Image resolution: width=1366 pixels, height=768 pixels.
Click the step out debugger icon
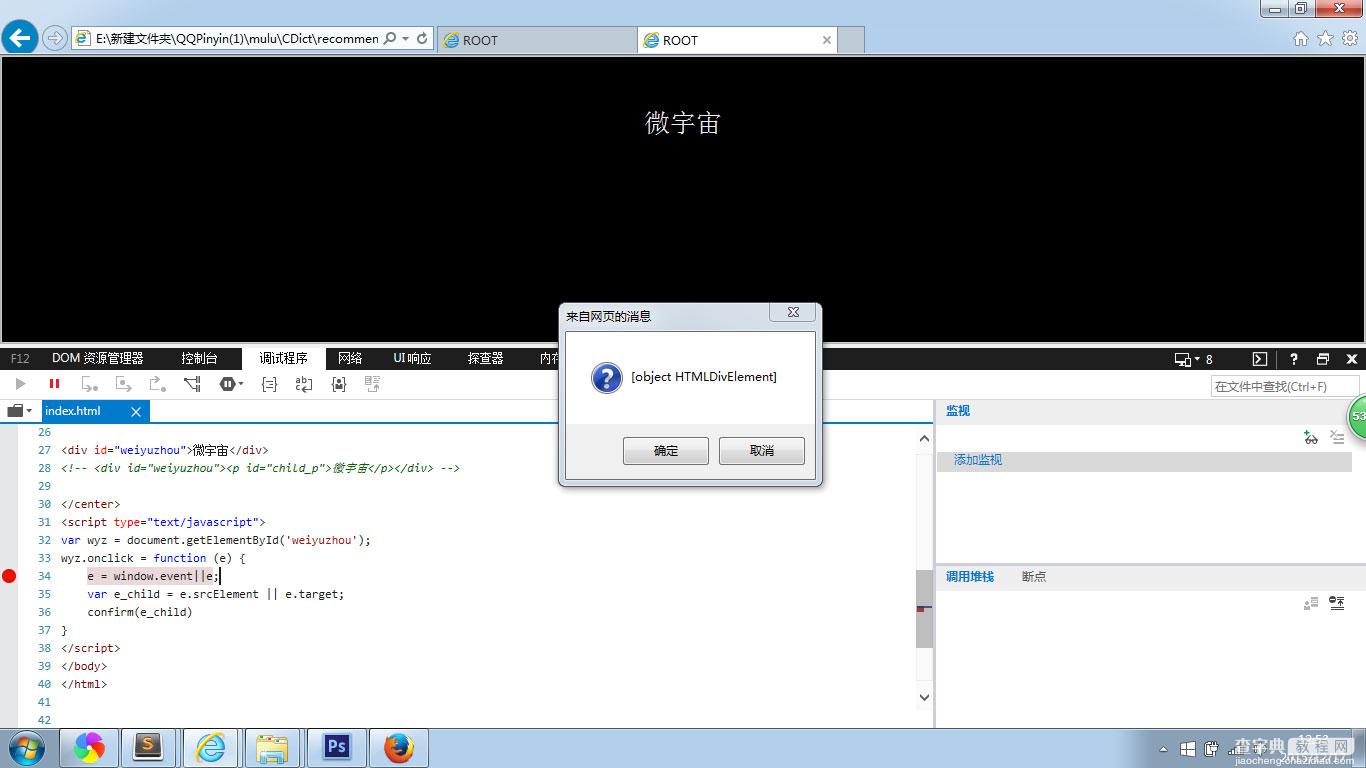(x=157, y=384)
